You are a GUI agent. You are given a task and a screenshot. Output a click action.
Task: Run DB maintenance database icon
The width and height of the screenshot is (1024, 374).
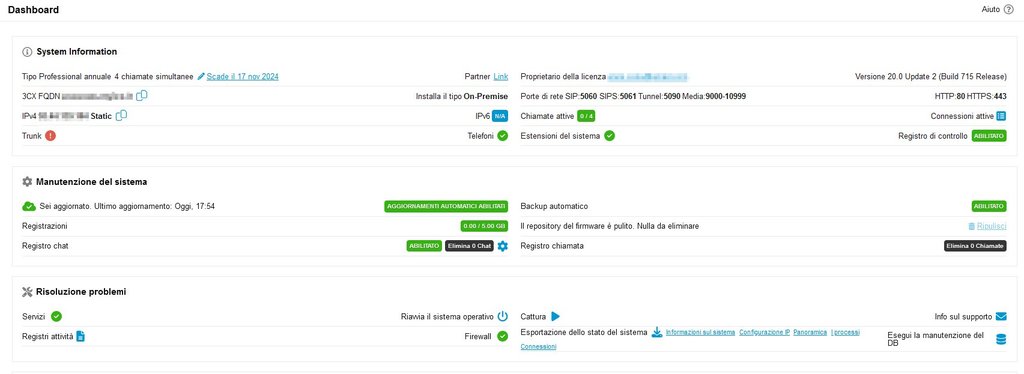1000,339
